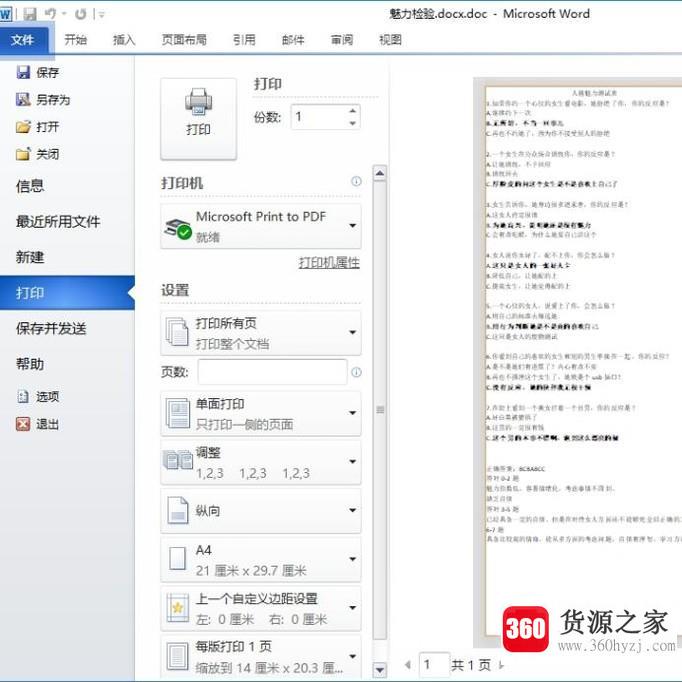The height and width of the screenshot is (682, 682).
Task: Click the info icon beside 页数 field
Action: (356, 372)
